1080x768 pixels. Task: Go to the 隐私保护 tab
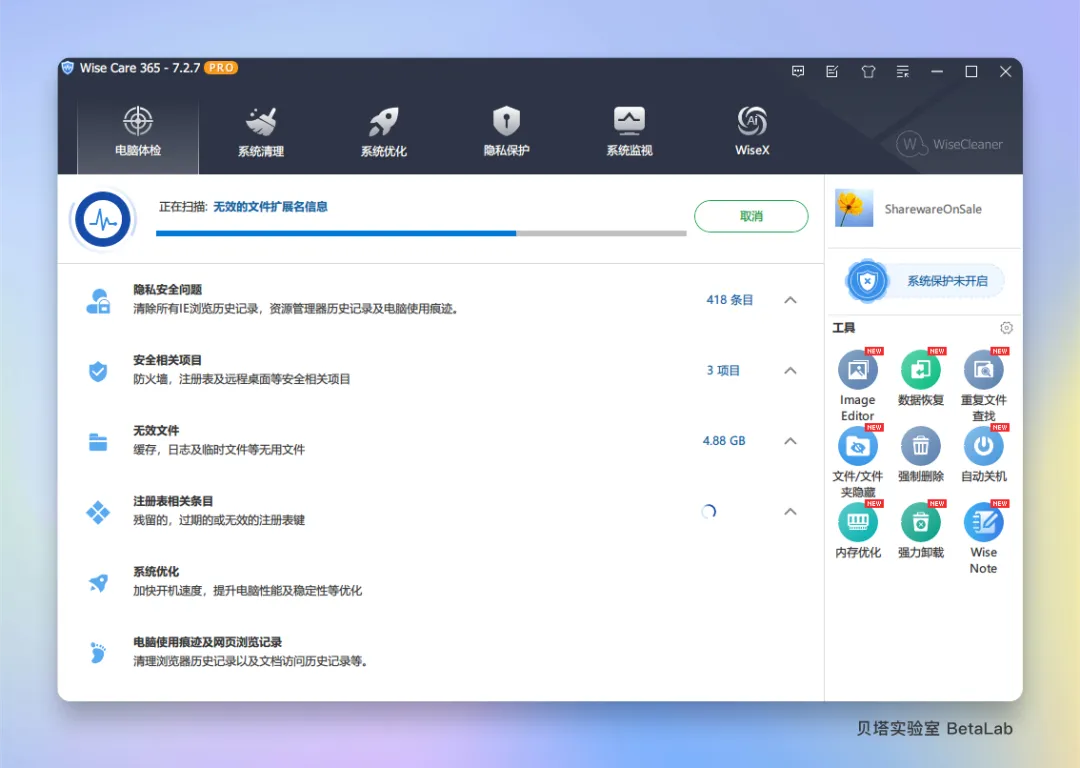pyautogui.click(x=506, y=133)
